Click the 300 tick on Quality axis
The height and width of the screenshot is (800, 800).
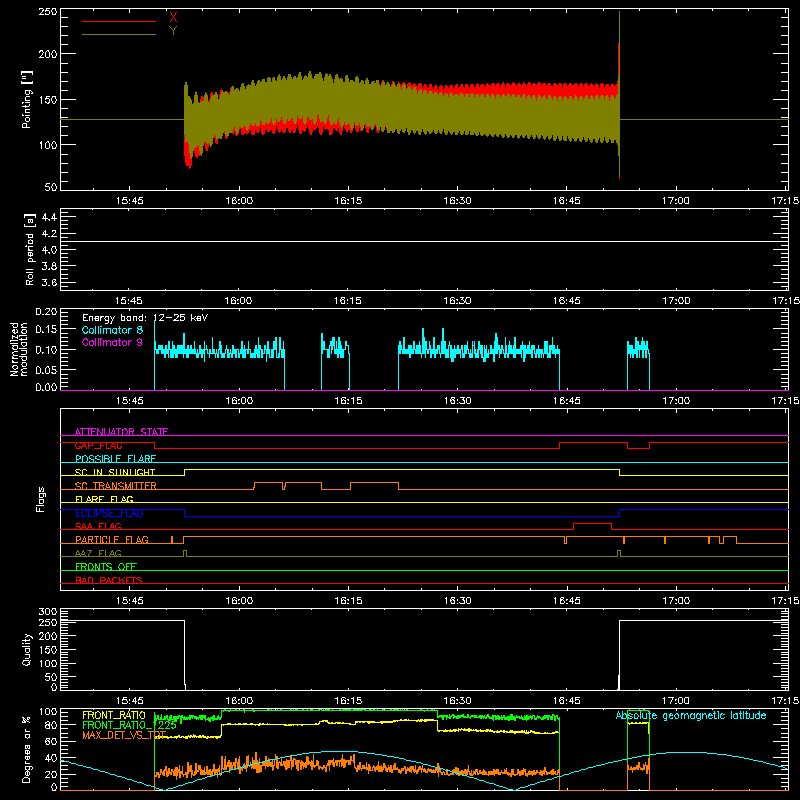click(48, 612)
